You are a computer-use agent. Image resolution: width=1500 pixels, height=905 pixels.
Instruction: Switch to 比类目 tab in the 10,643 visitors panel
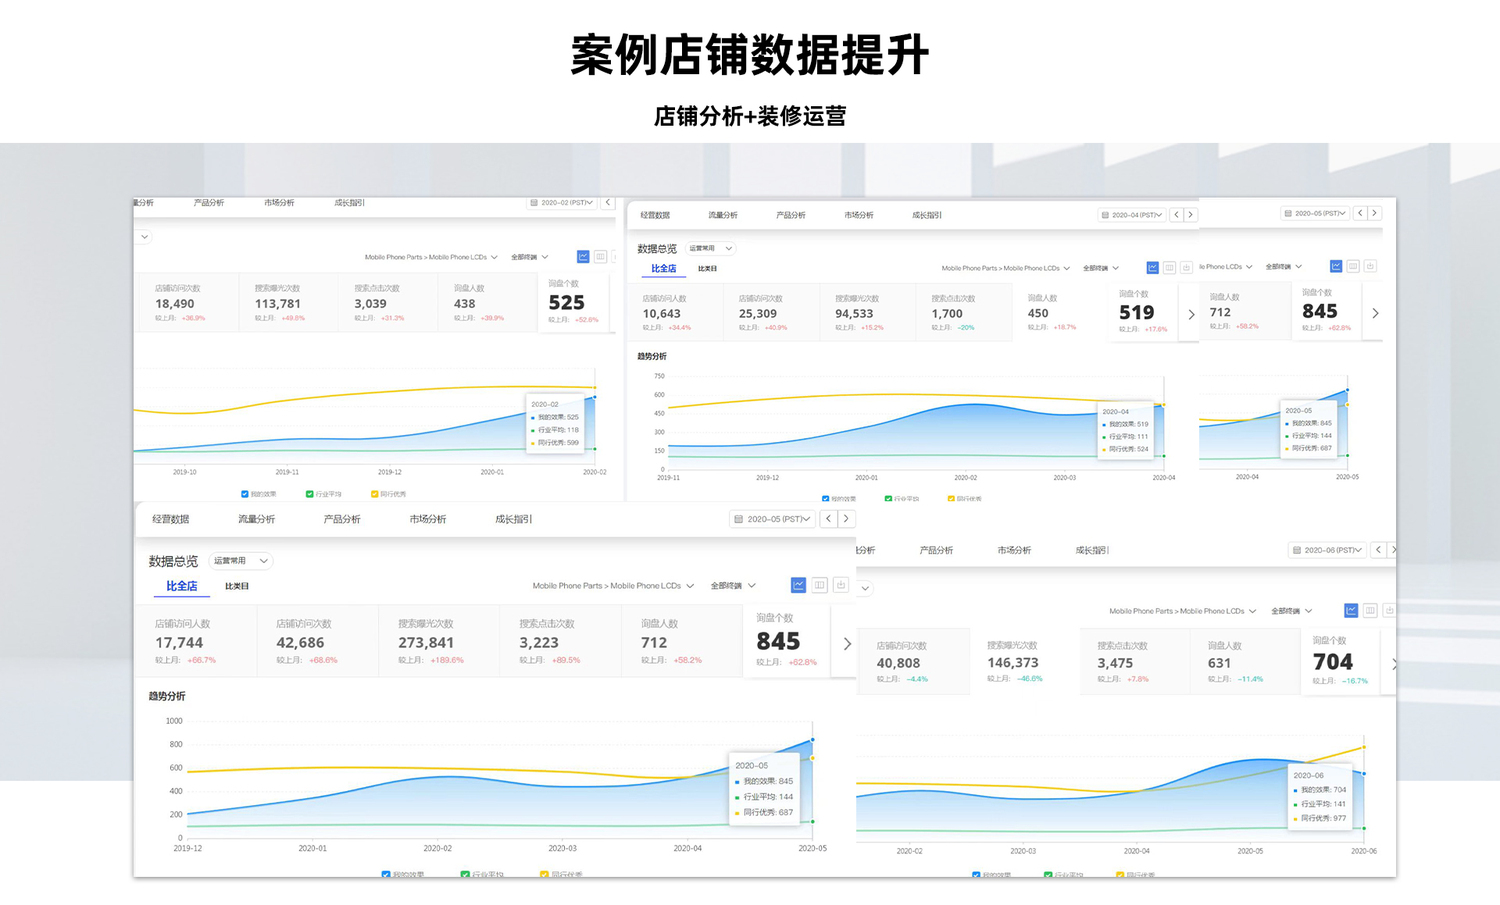[x=707, y=269]
